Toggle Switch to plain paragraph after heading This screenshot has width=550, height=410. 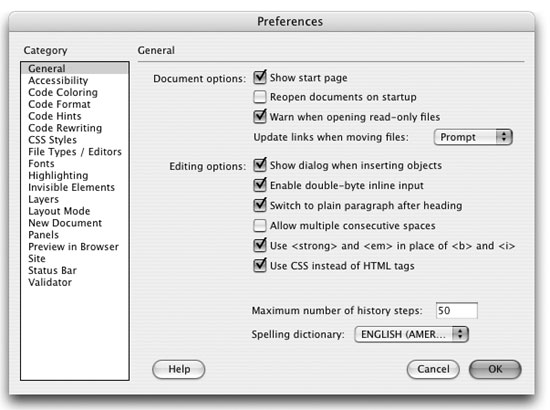point(260,205)
